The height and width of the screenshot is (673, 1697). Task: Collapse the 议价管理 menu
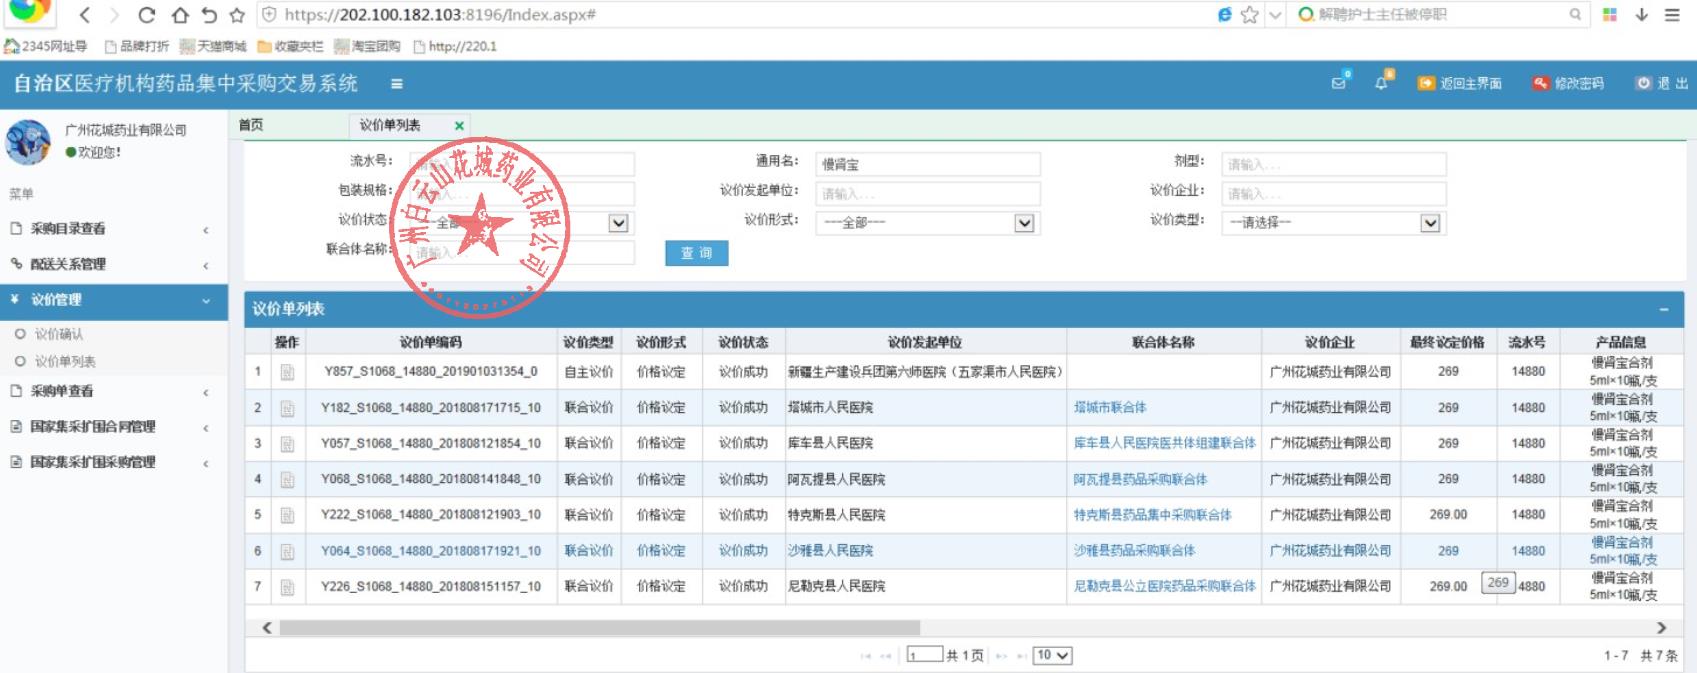click(x=115, y=300)
